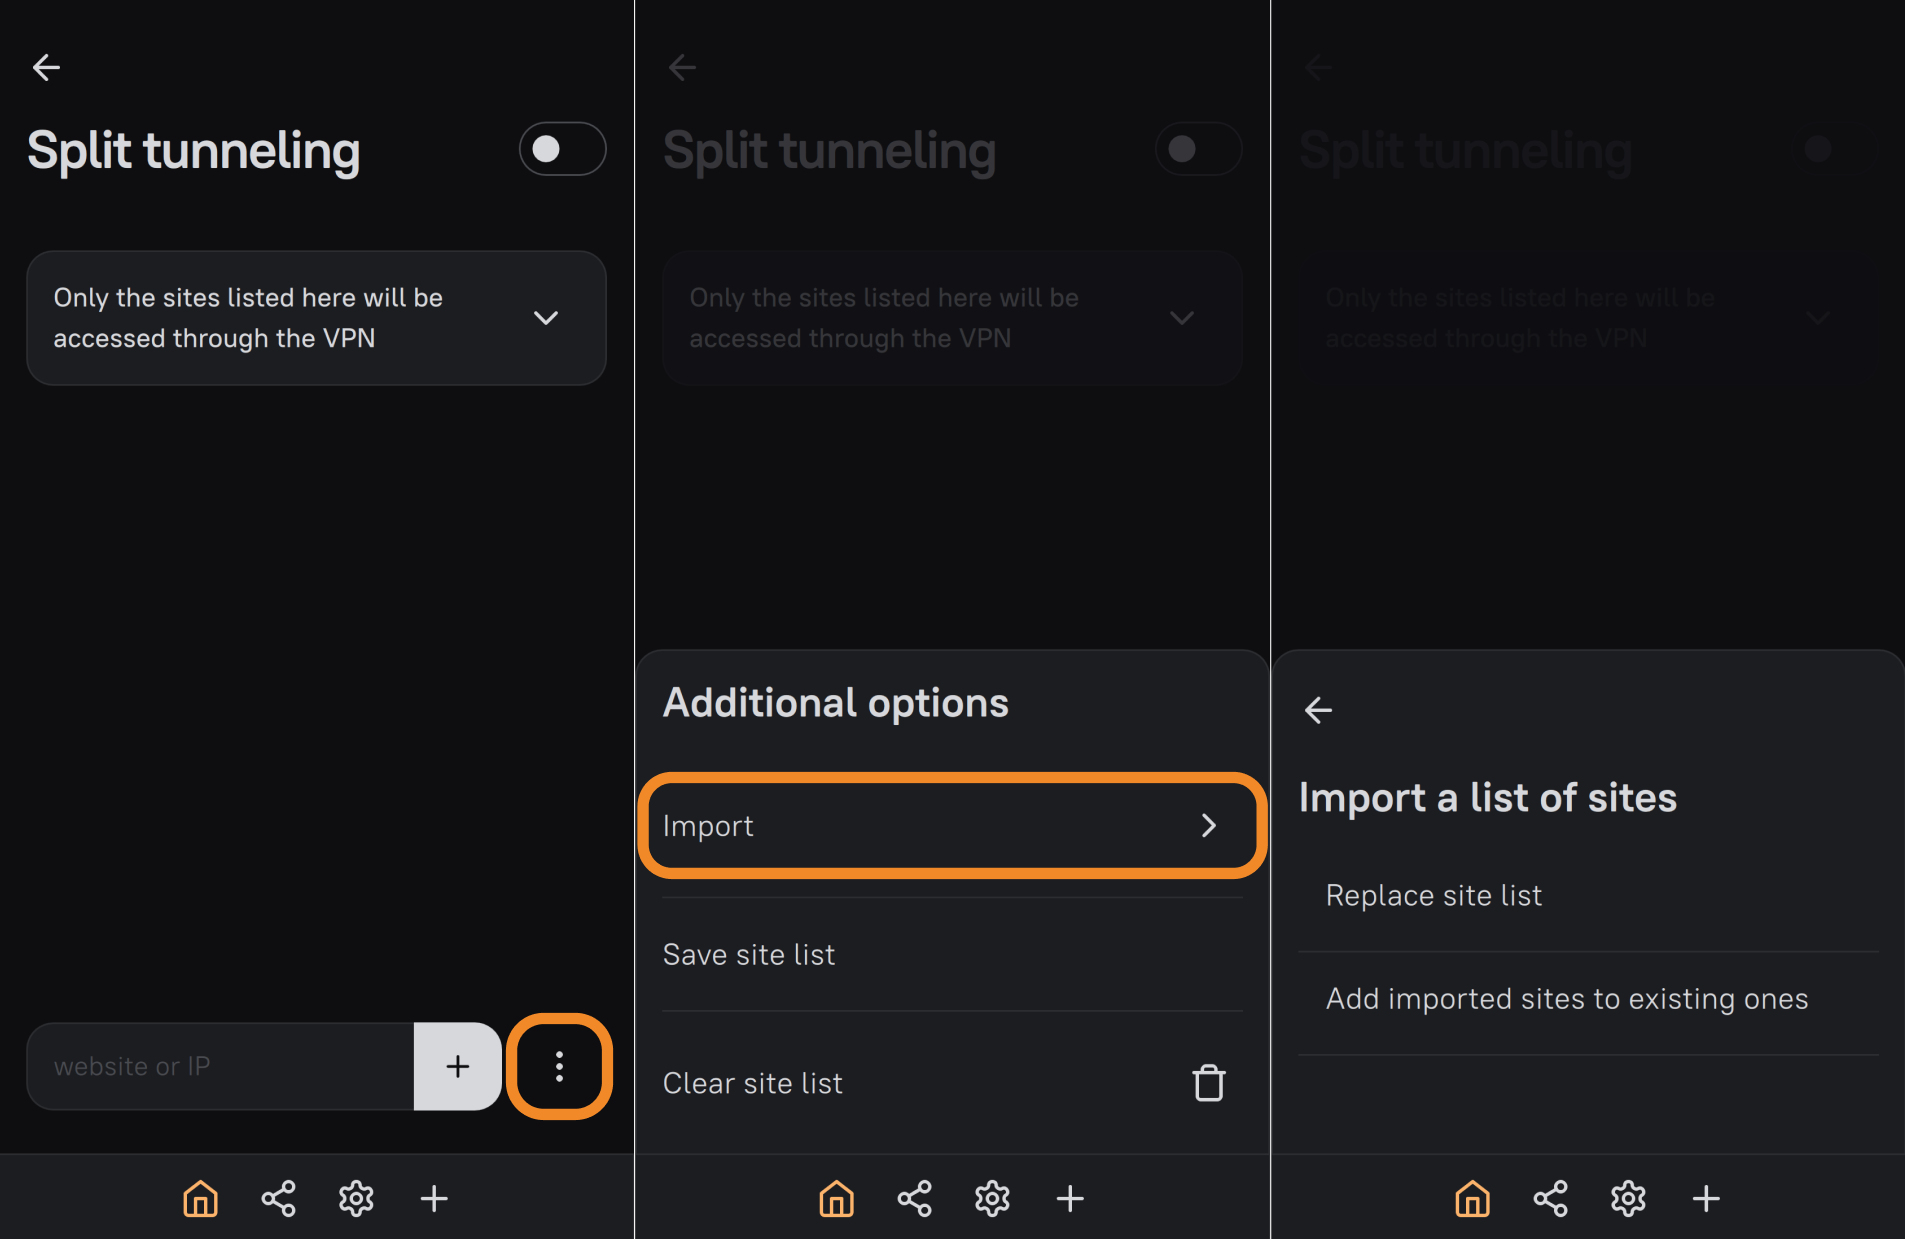Click the plus button beside the website field
Viewport: 1905px width, 1239px height.
tap(457, 1066)
